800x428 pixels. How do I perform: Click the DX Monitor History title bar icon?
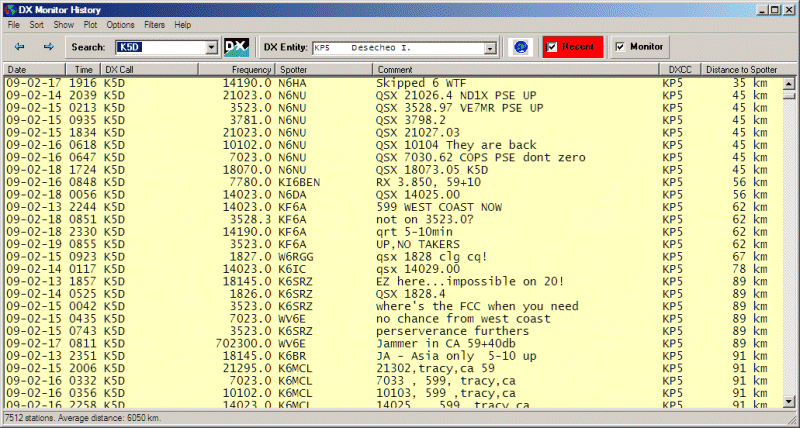point(9,8)
